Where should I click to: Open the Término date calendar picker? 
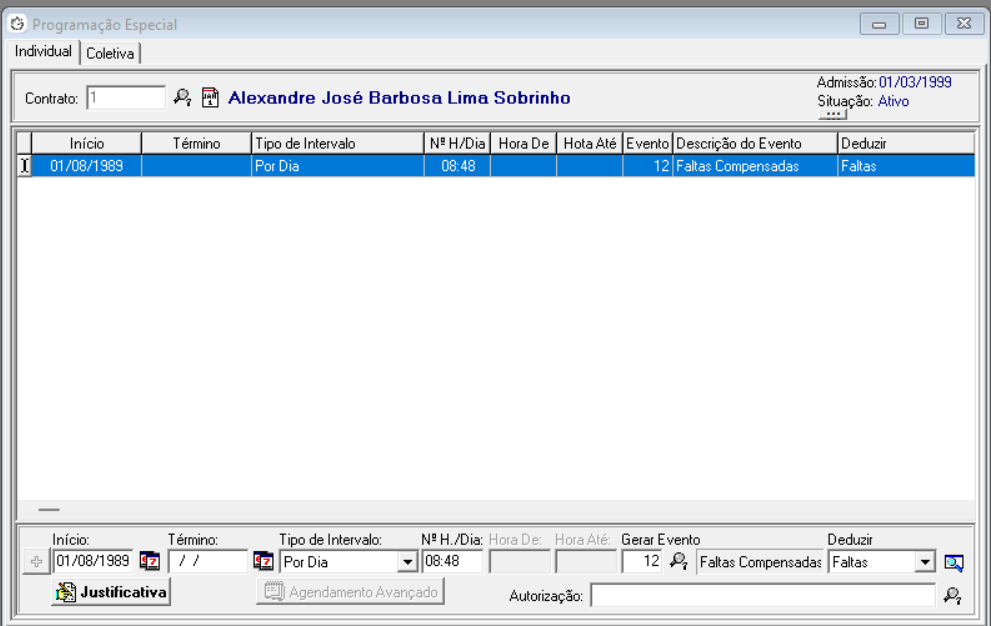point(263,561)
